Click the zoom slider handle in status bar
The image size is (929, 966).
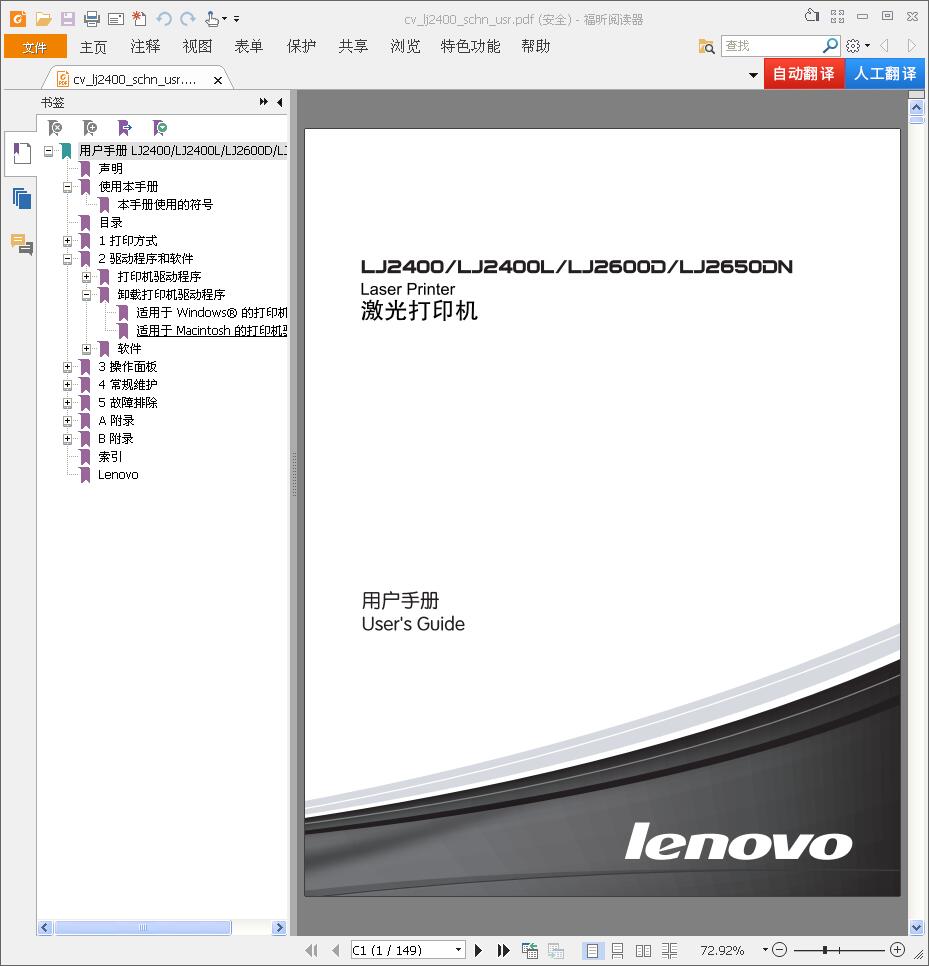tap(824, 950)
